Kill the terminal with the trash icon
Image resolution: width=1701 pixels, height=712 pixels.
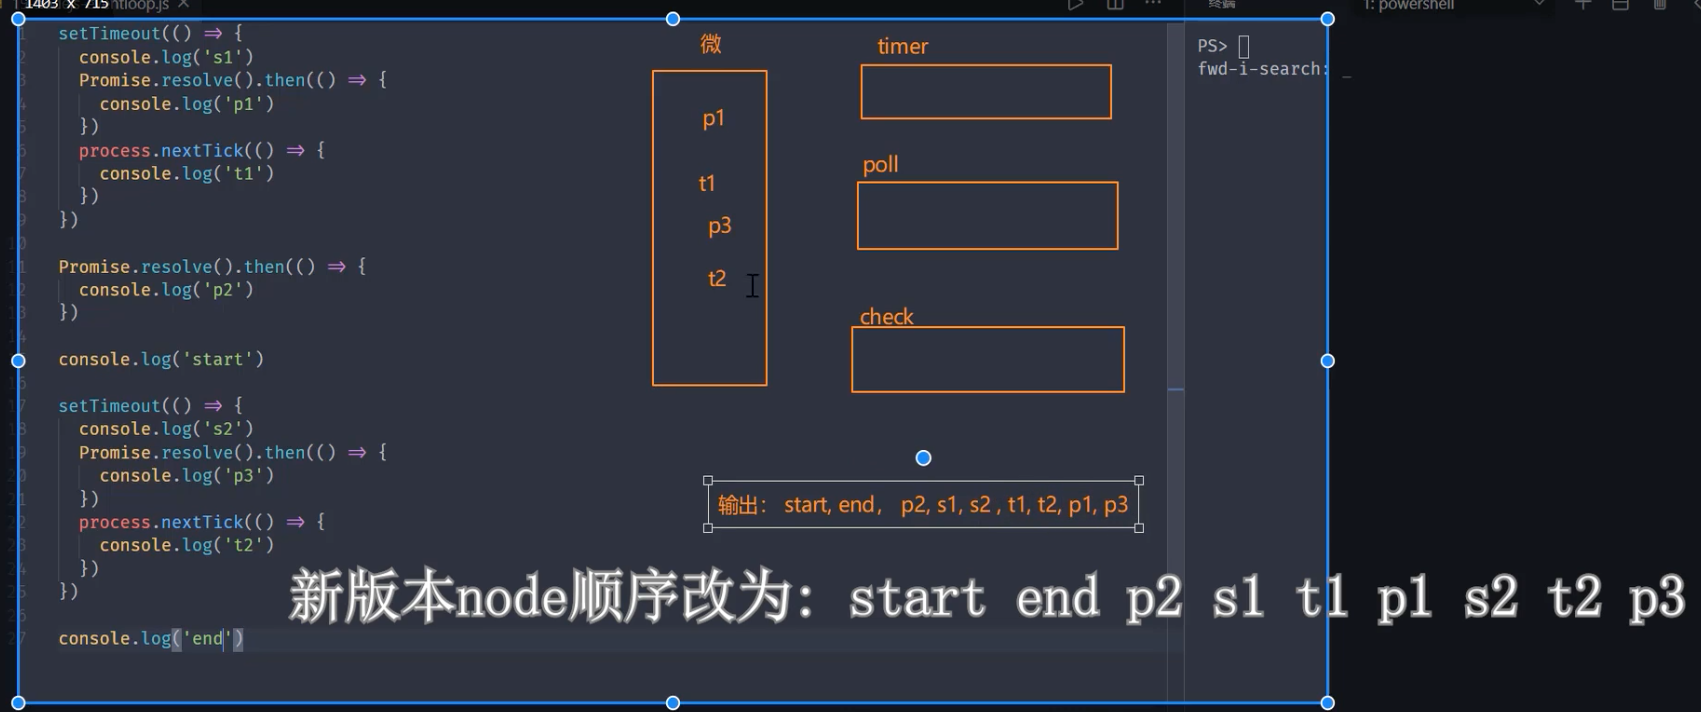(x=1660, y=5)
